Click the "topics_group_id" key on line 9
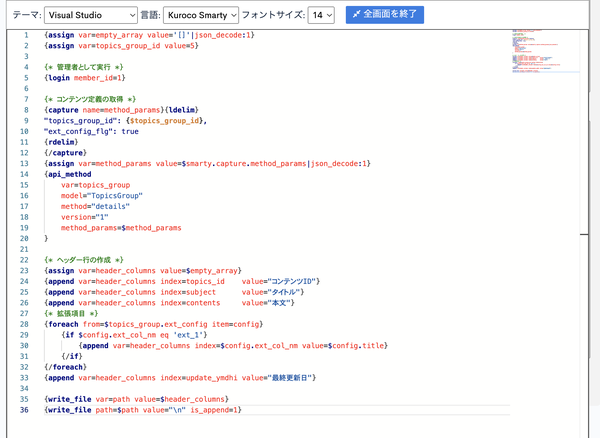Image resolution: width=600 pixels, height=438 pixels. [x=80, y=121]
